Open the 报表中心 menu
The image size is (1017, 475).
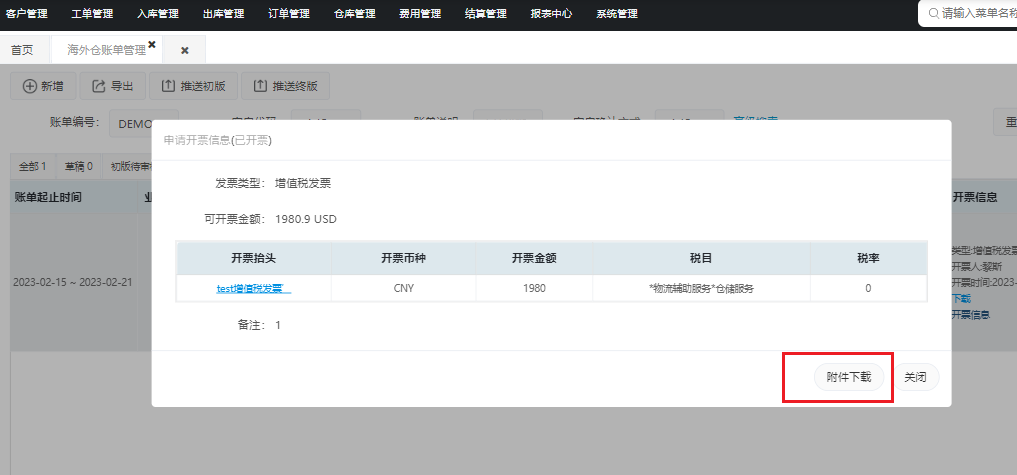tap(551, 14)
